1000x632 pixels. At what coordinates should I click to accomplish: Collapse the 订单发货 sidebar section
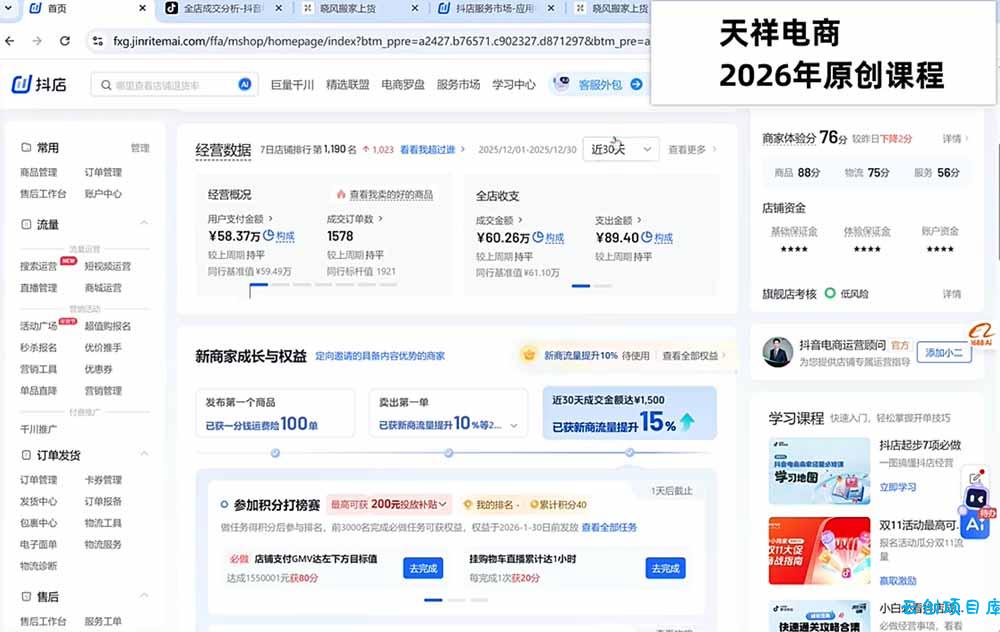click(144, 454)
